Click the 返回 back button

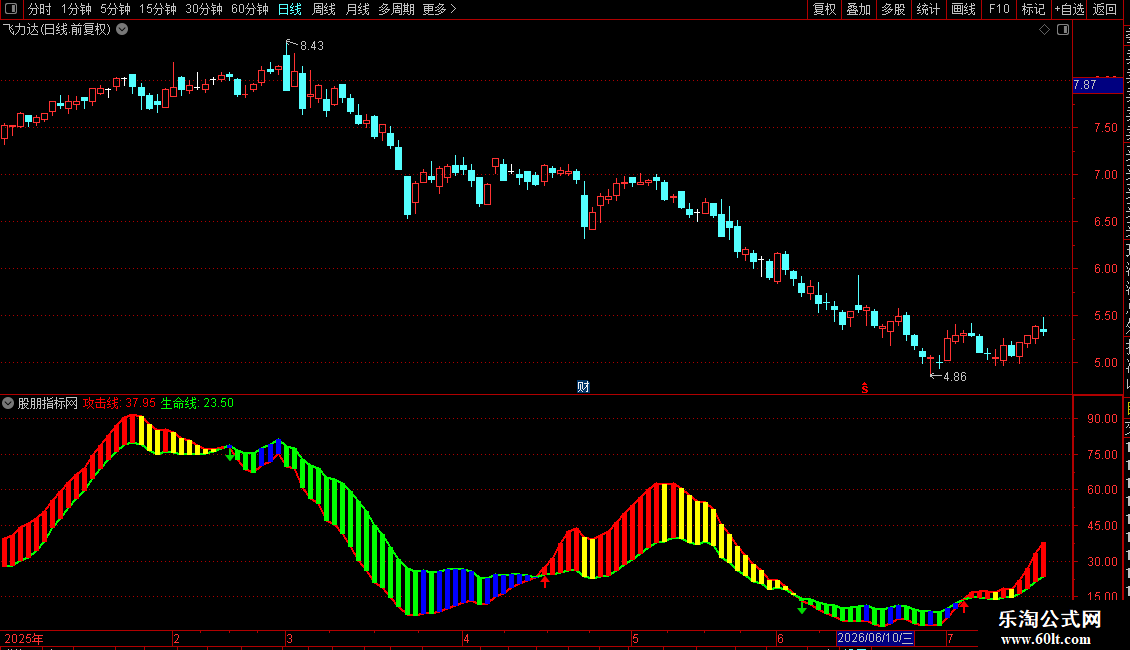[1104, 9]
